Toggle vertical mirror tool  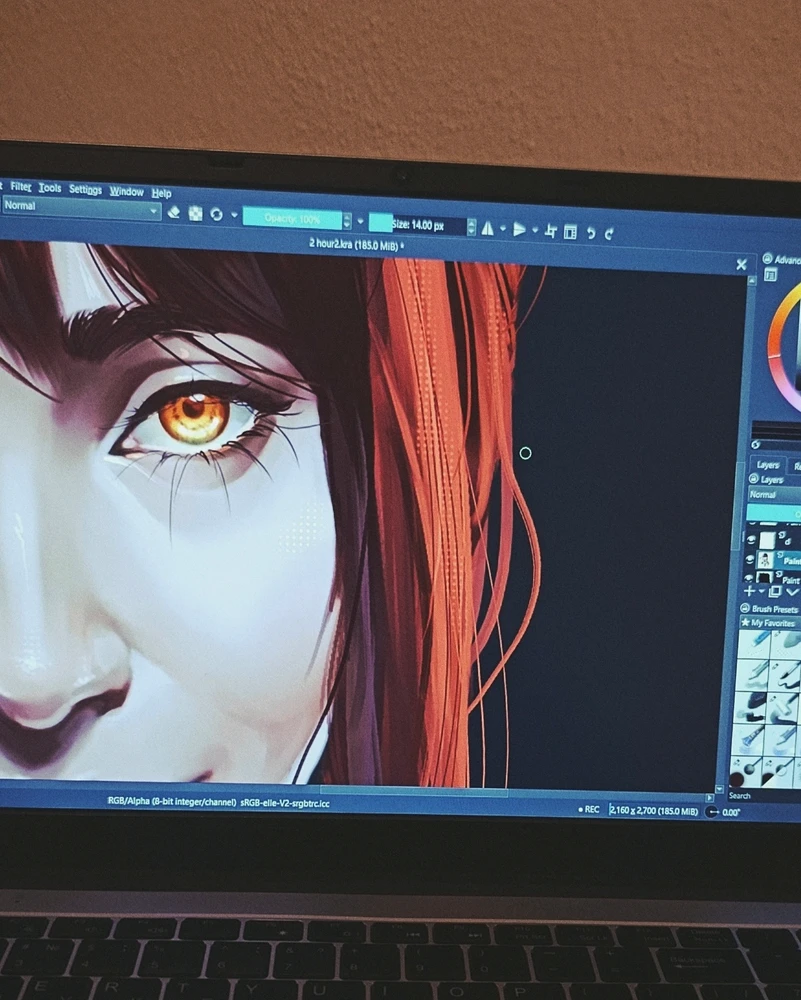(x=520, y=230)
